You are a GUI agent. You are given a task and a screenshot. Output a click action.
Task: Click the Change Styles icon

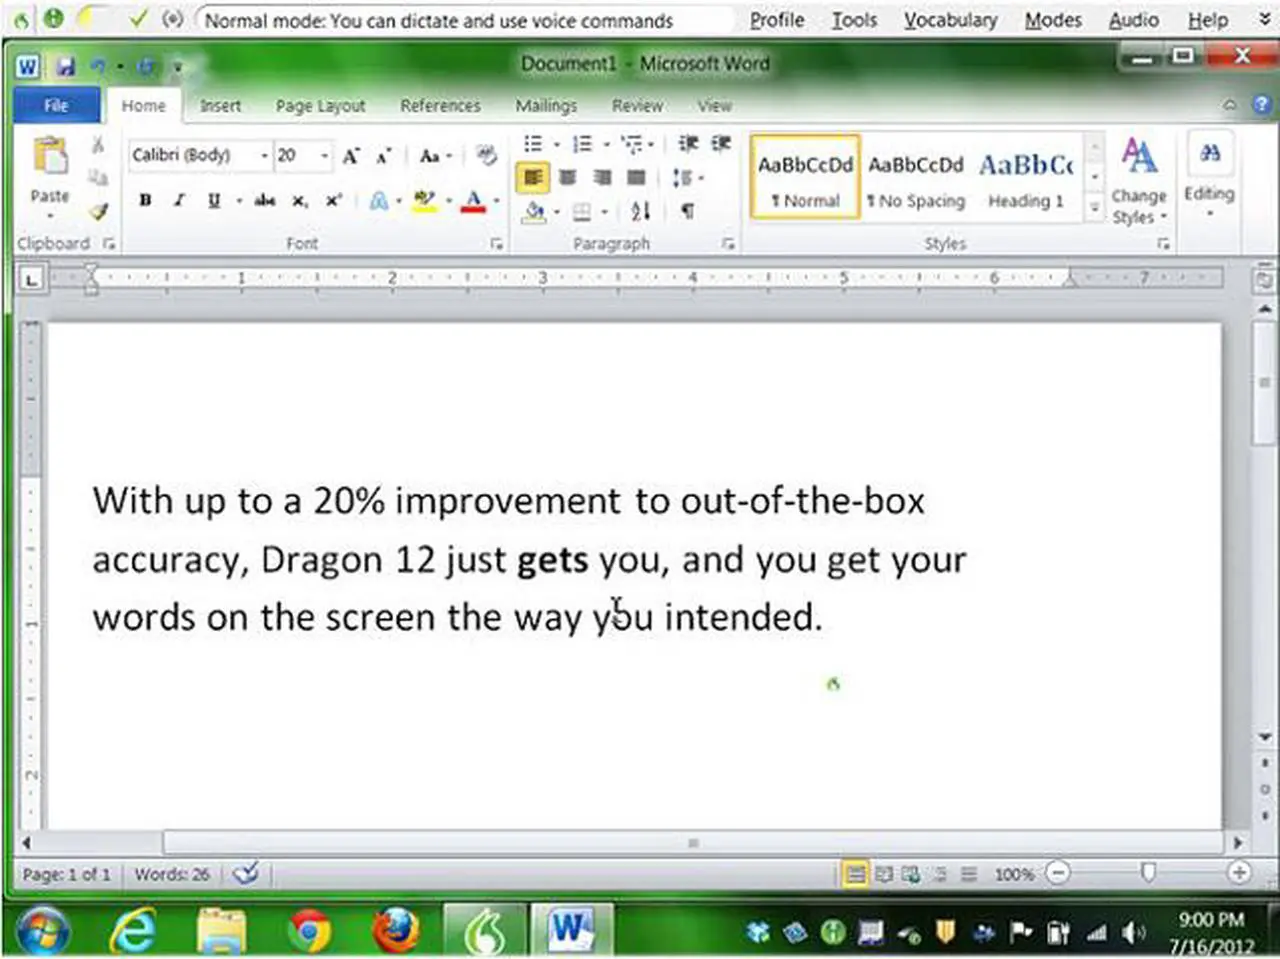click(x=1139, y=157)
